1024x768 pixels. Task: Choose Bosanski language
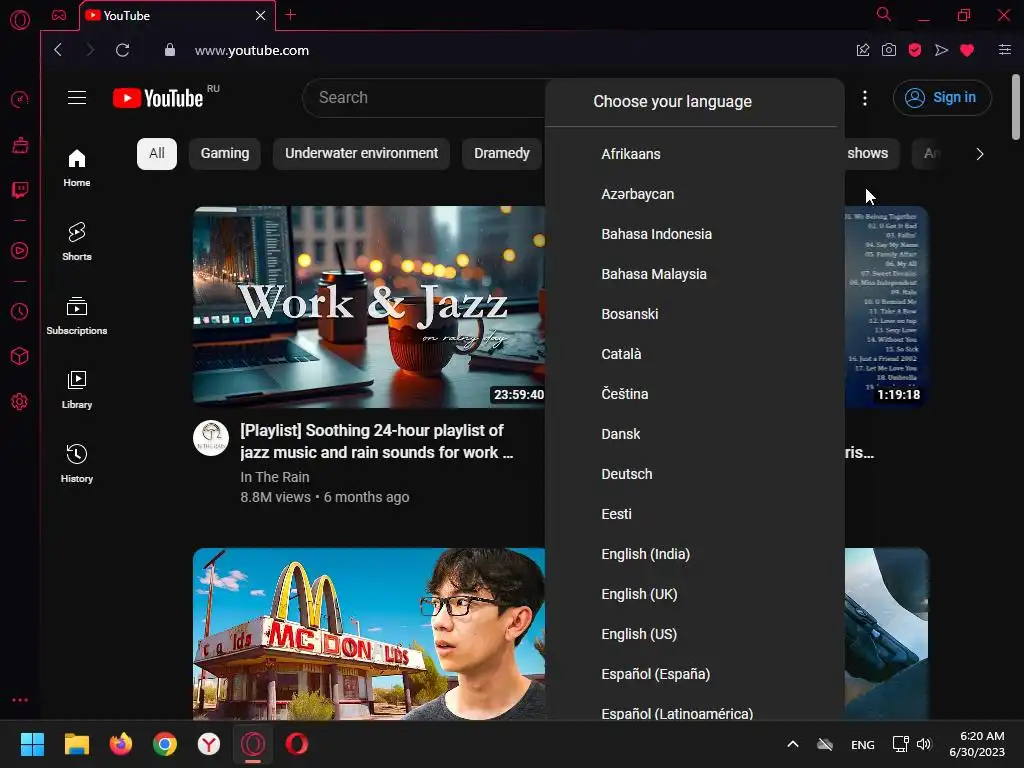[x=695, y=314]
